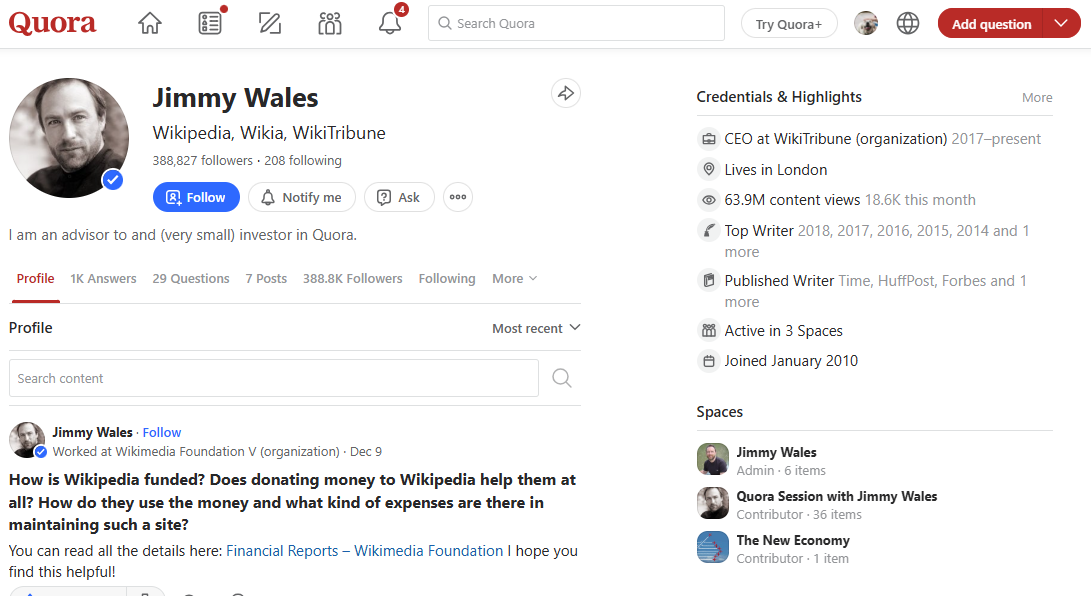
Task: Expand the Add question dropdown arrow
Action: click(x=1061, y=24)
